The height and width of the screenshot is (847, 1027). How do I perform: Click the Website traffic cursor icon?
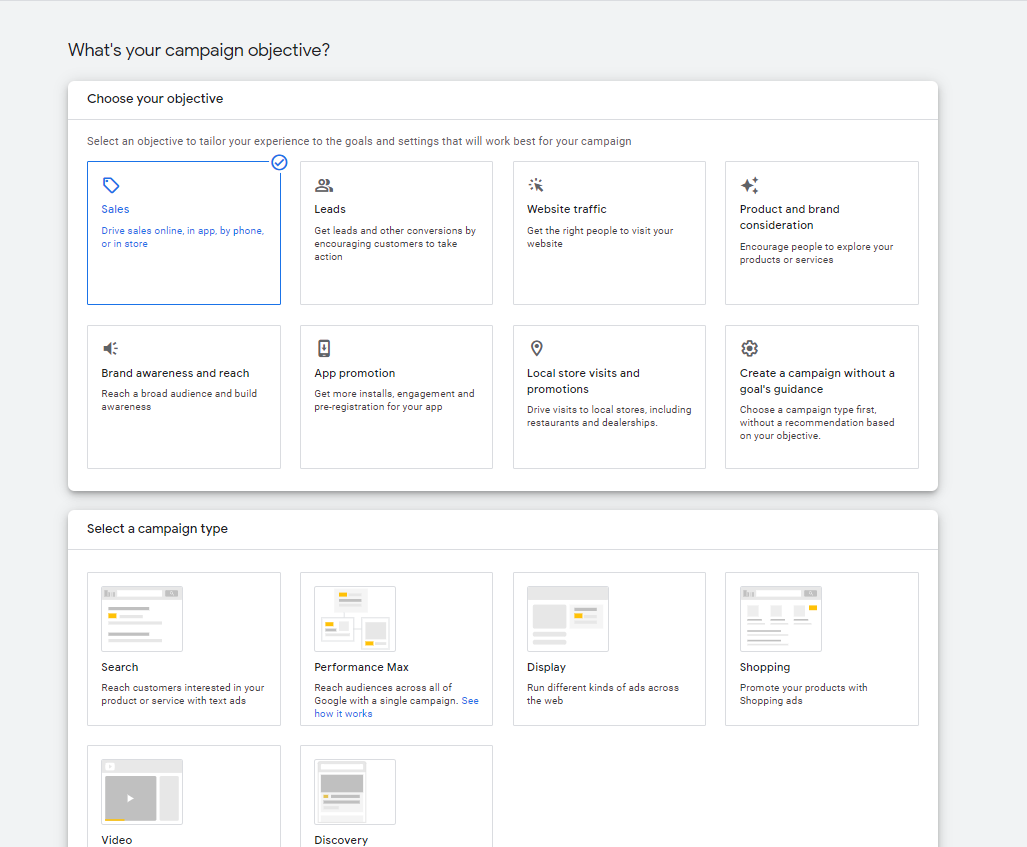click(x=536, y=185)
